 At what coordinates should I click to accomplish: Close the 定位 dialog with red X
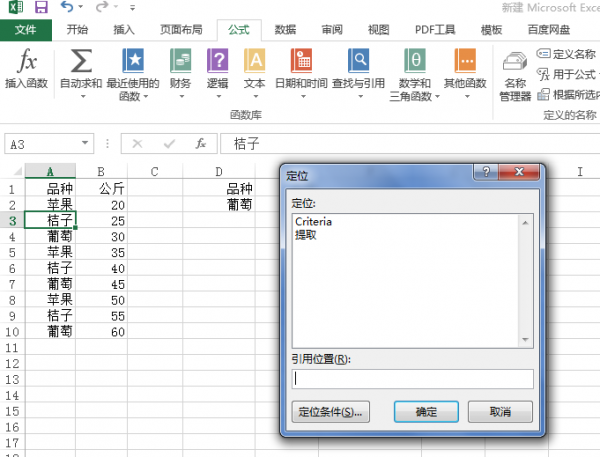pos(519,171)
